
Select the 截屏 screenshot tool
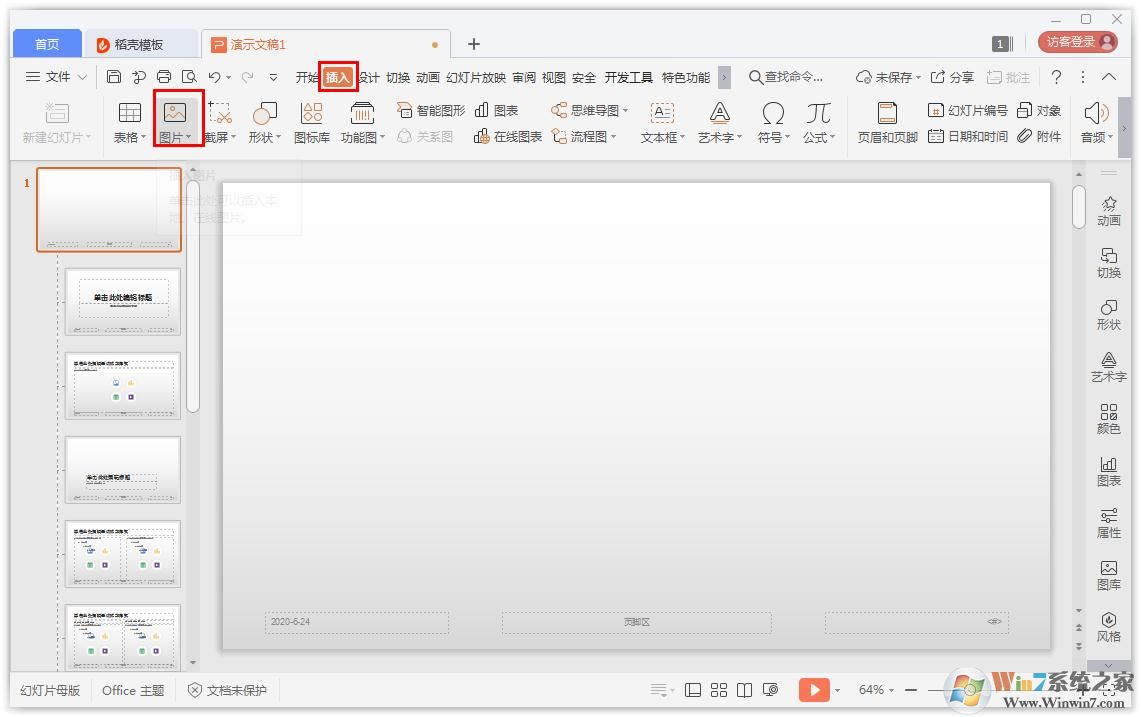tap(220, 120)
